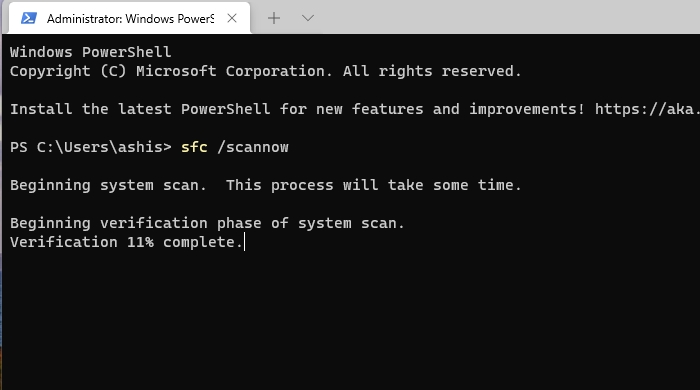This screenshot has height=390, width=700.
Task: Click the 11% progress value
Action: pyautogui.click(x=140, y=242)
